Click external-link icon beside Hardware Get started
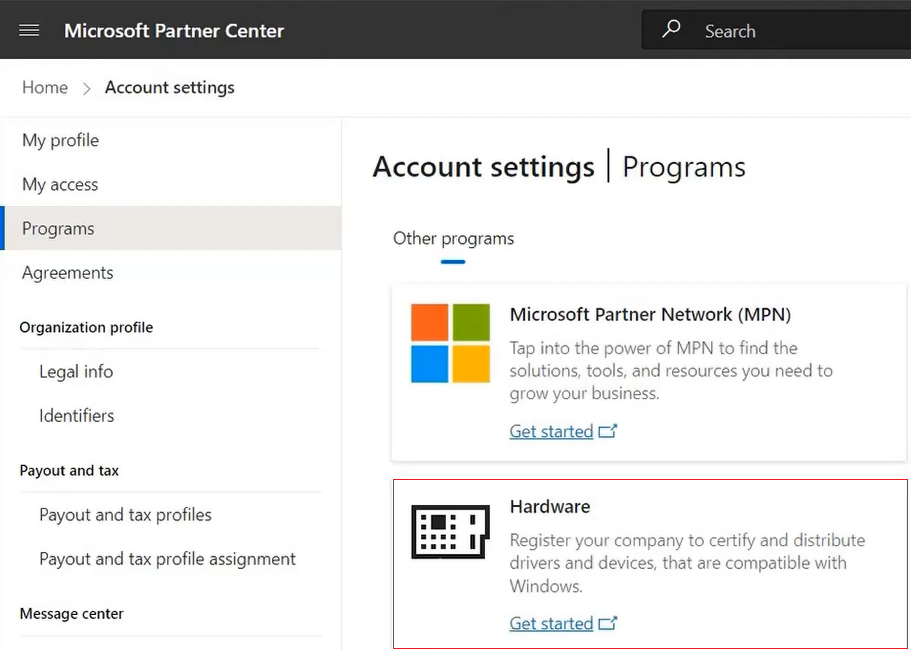911x650 pixels. 608,623
